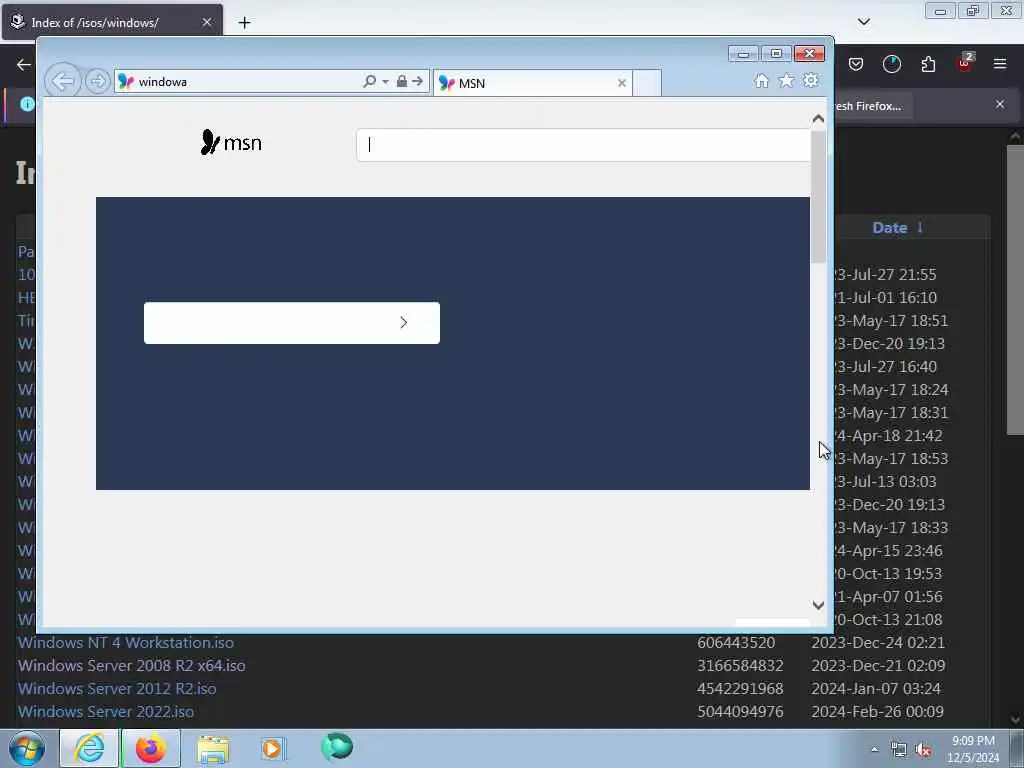Viewport: 1024px width, 768px height.
Task: Expand the IE address bar dropdown arrow
Action: click(385, 82)
